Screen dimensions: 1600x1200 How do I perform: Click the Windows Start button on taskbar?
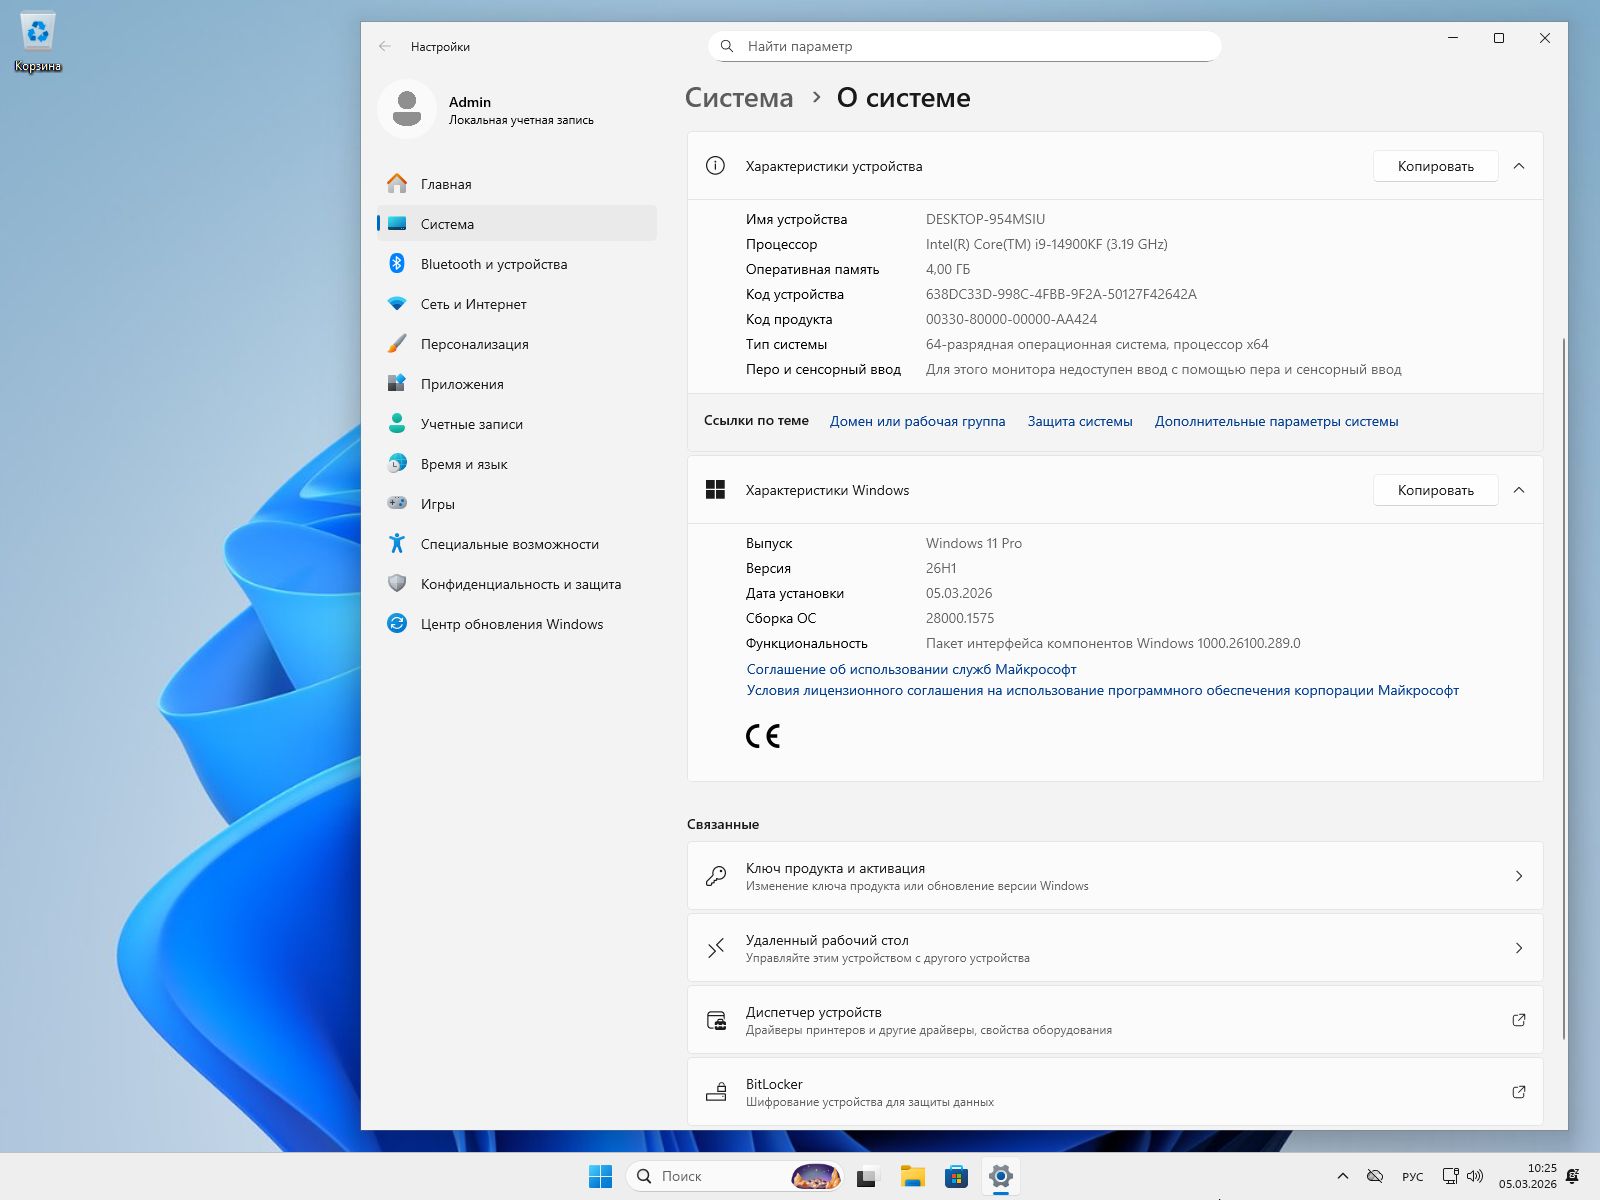[x=600, y=1176]
